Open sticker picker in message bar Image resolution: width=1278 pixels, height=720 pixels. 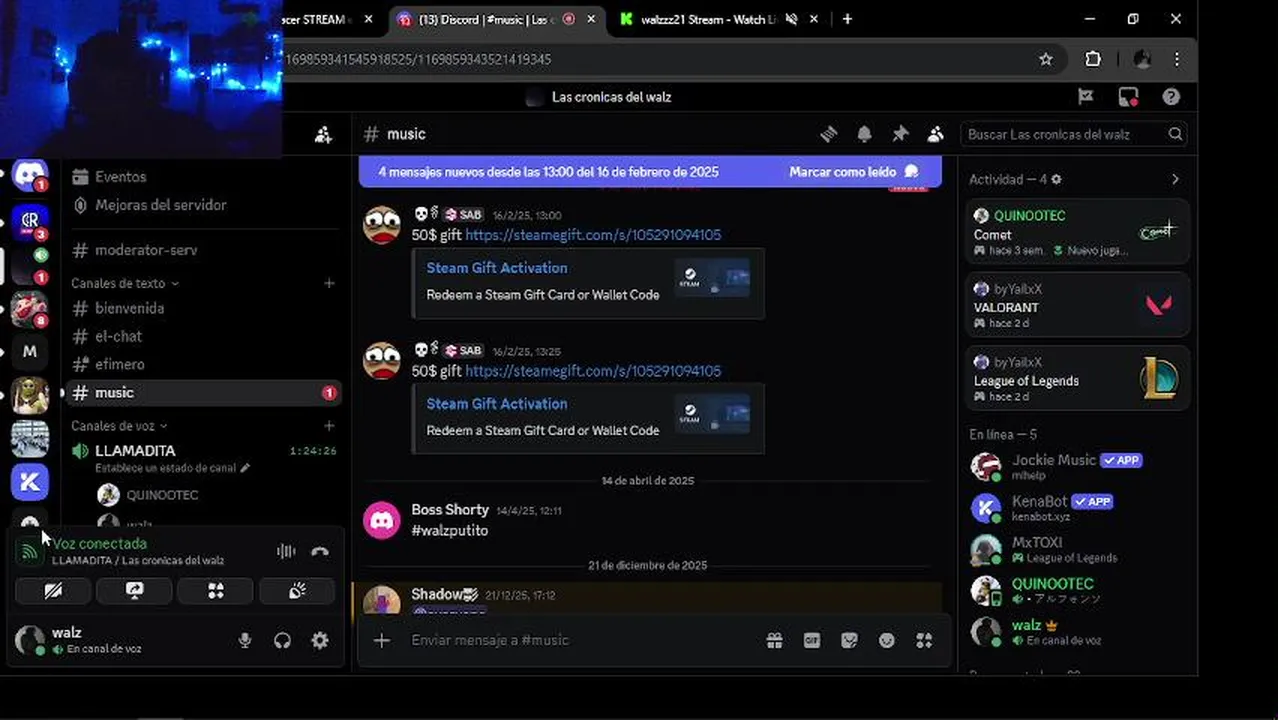(x=849, y=640)
